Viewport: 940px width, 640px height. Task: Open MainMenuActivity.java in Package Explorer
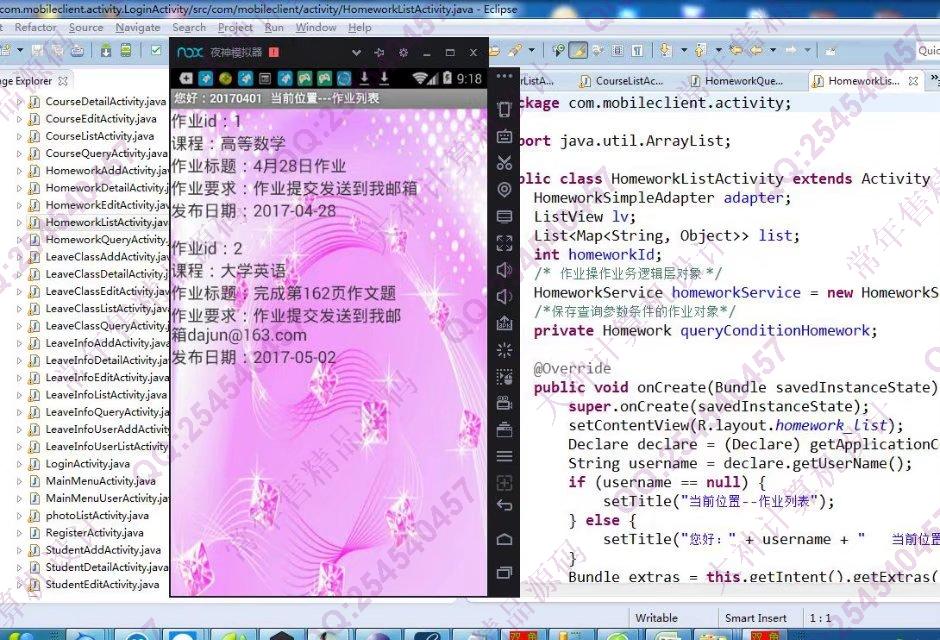tap(100, 481)
